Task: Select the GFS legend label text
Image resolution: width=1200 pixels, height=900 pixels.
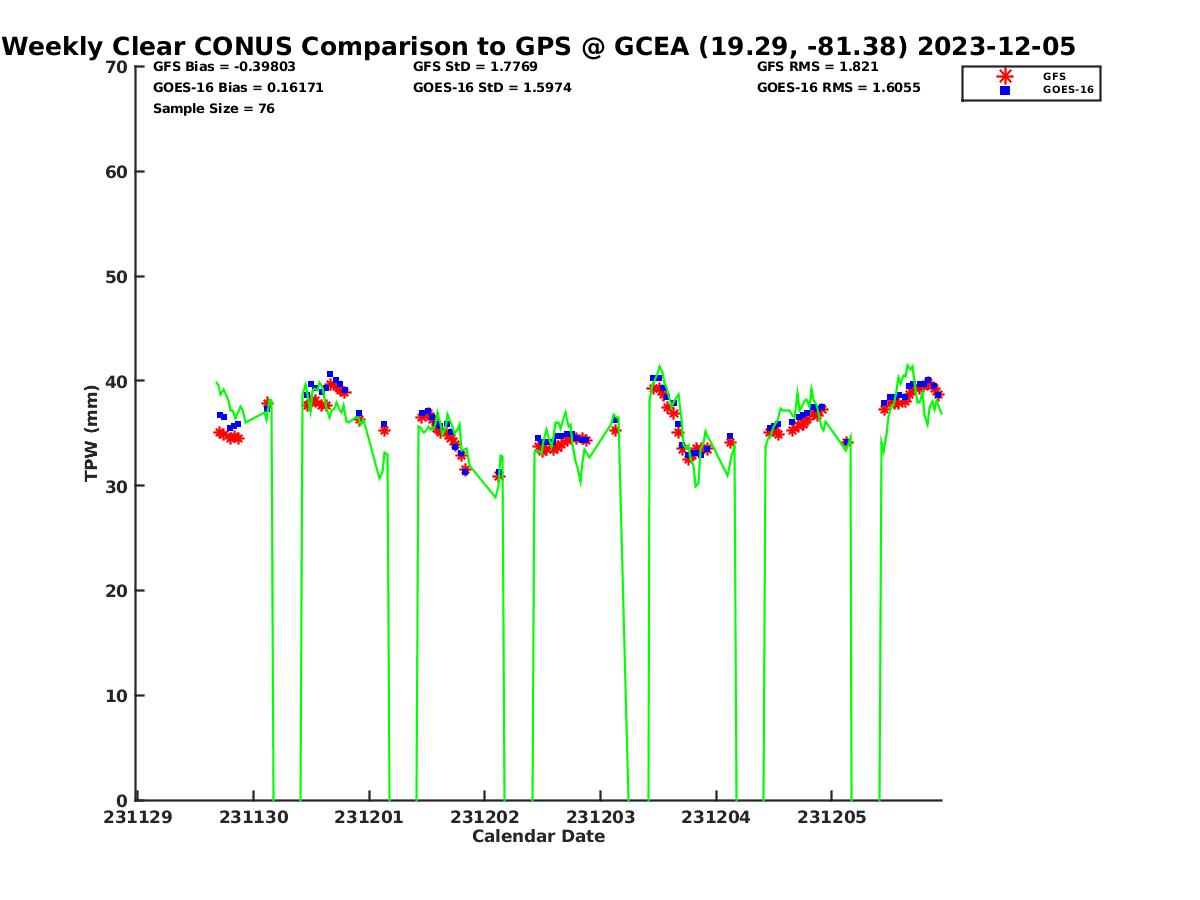Action: click(x=1054, y=76)
